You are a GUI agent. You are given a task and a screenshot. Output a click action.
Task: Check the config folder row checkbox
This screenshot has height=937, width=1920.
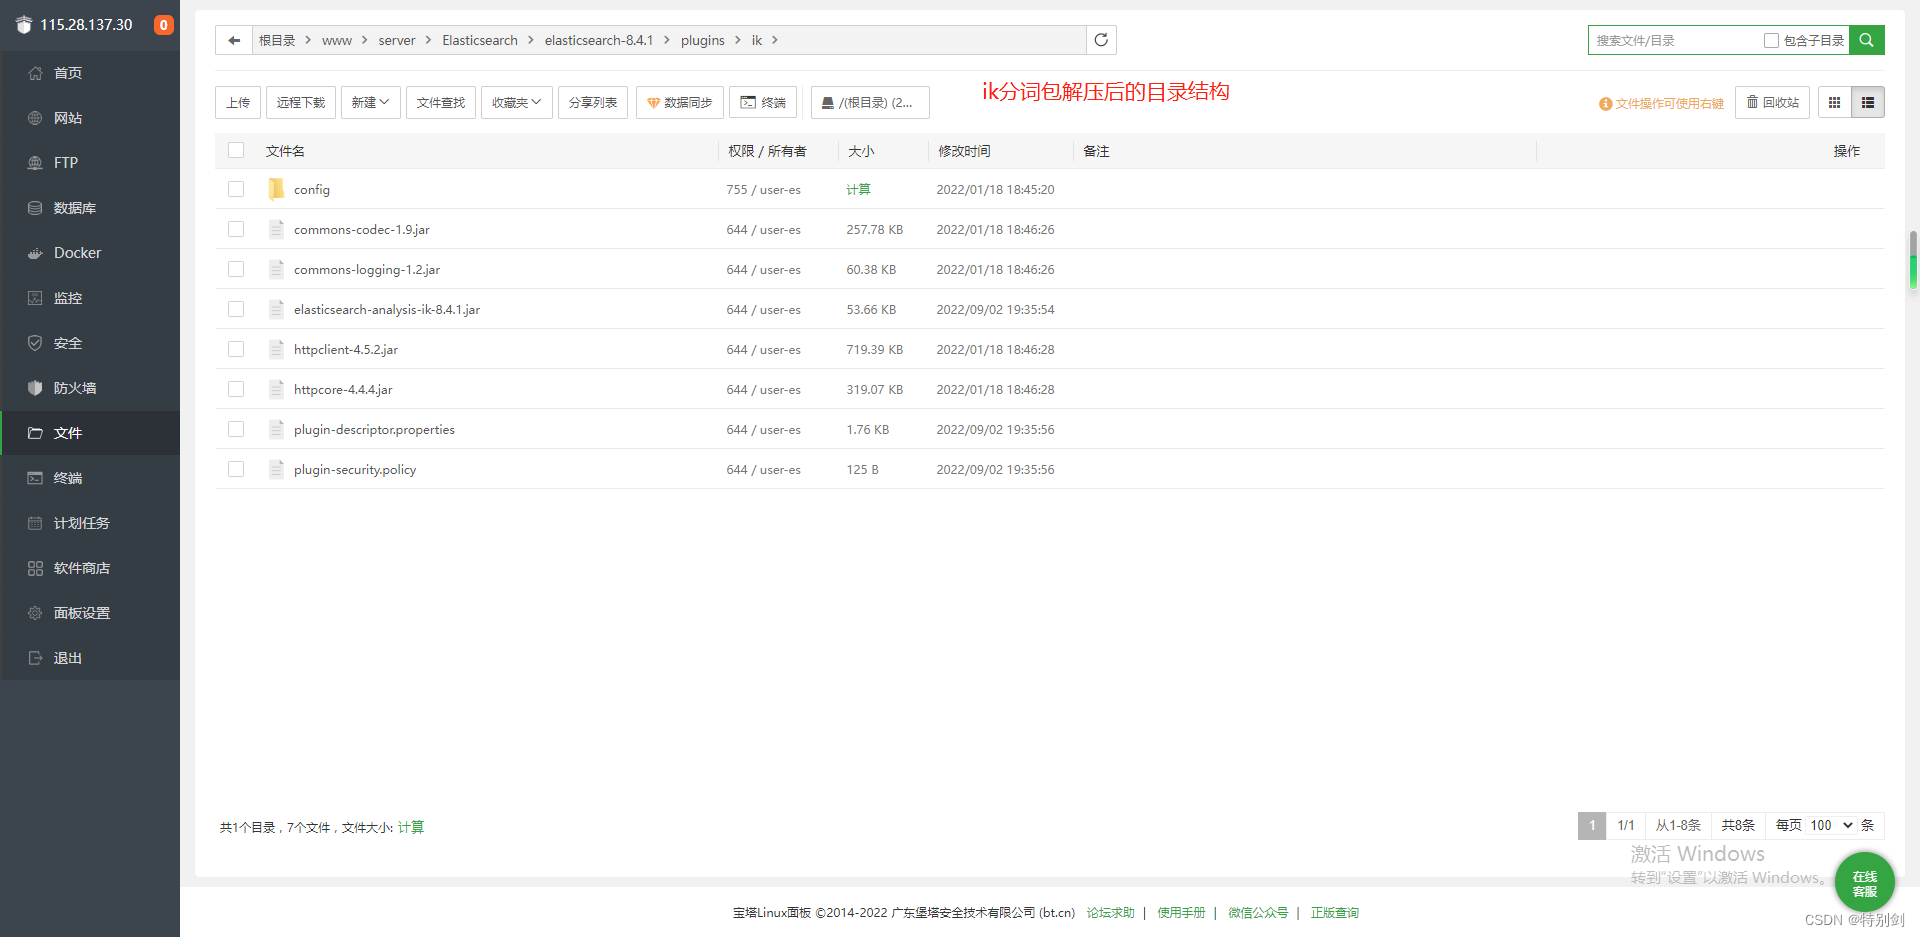point(236,189)
